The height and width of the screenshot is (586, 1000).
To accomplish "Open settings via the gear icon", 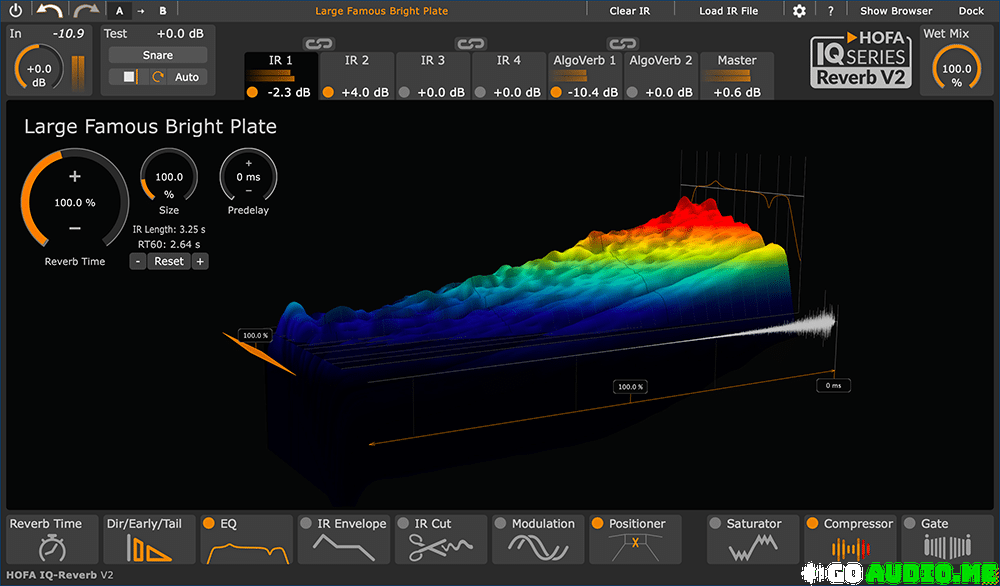I will pyautogui.click(x=799, y=11).
